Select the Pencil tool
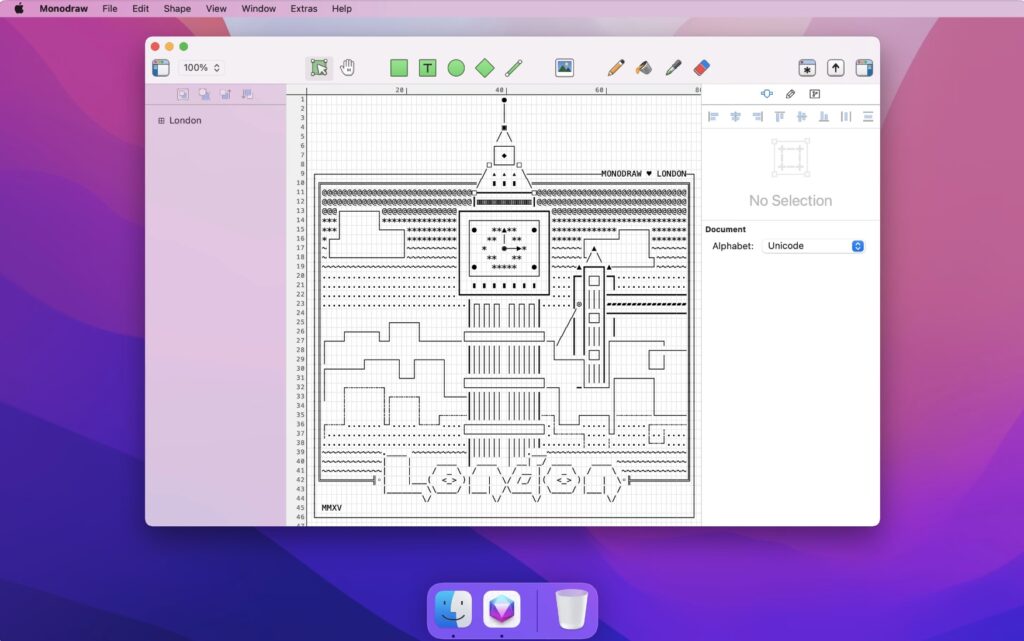The image size is (1024, 641). click(613, 68)
